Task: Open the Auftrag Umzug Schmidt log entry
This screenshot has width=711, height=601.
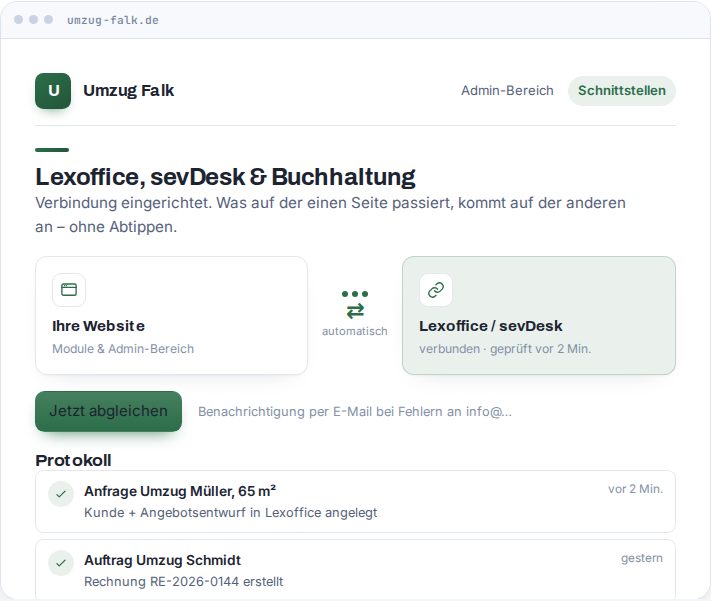Action: [x=356, y=570]
